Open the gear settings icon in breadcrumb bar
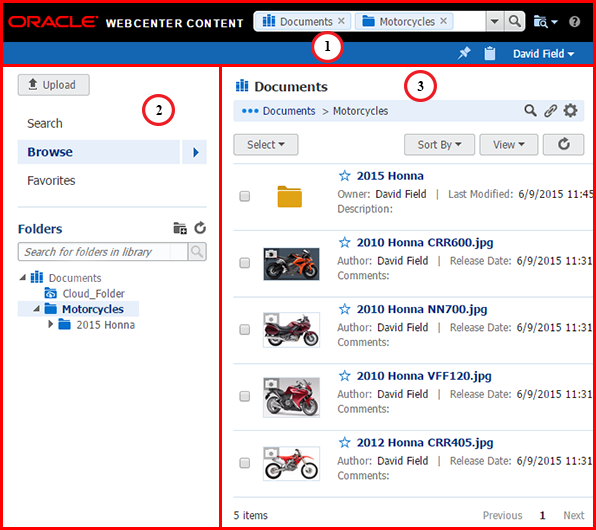This screenshot has height=530, width=596. [x=570, y=111]
